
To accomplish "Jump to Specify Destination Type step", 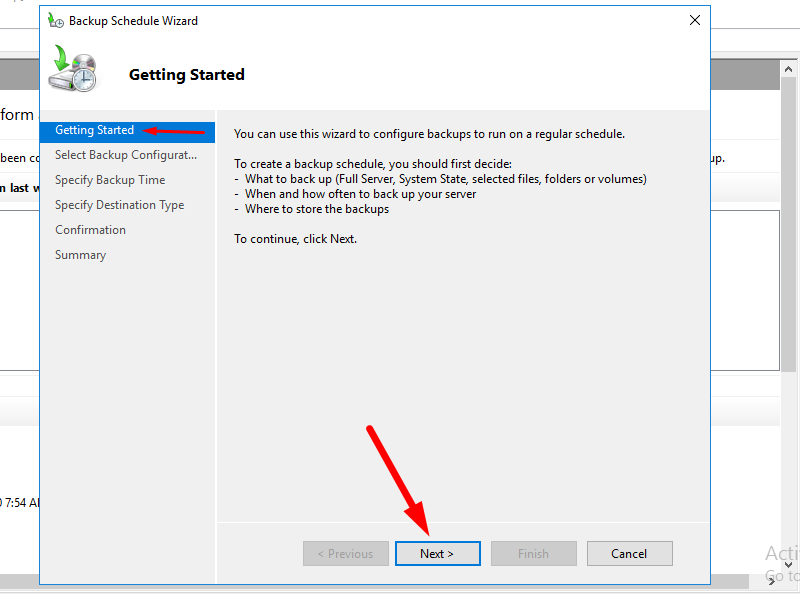I will 119,205.
